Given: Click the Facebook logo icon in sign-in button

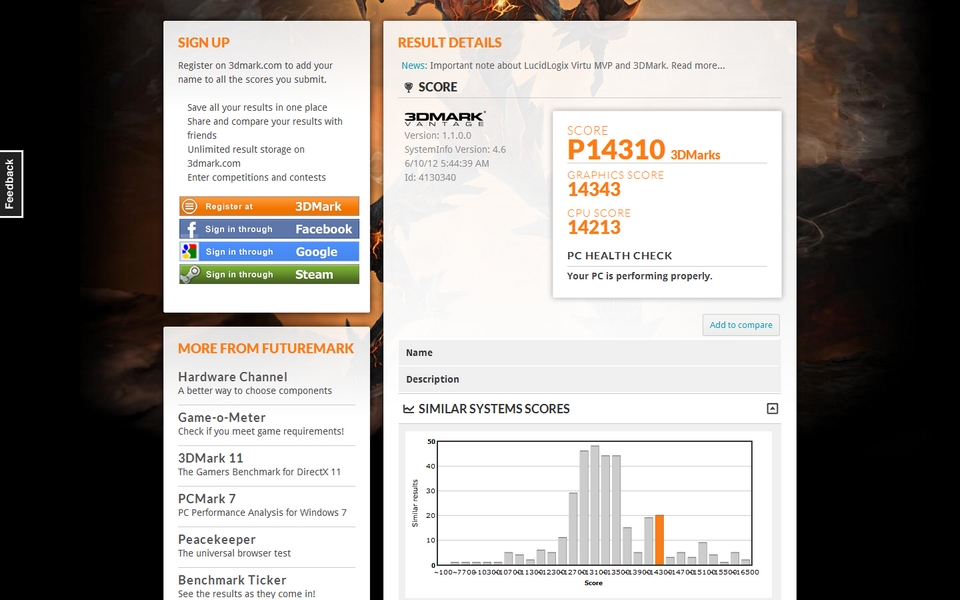Looking at the screenshot, I should (x=190, y=229).
